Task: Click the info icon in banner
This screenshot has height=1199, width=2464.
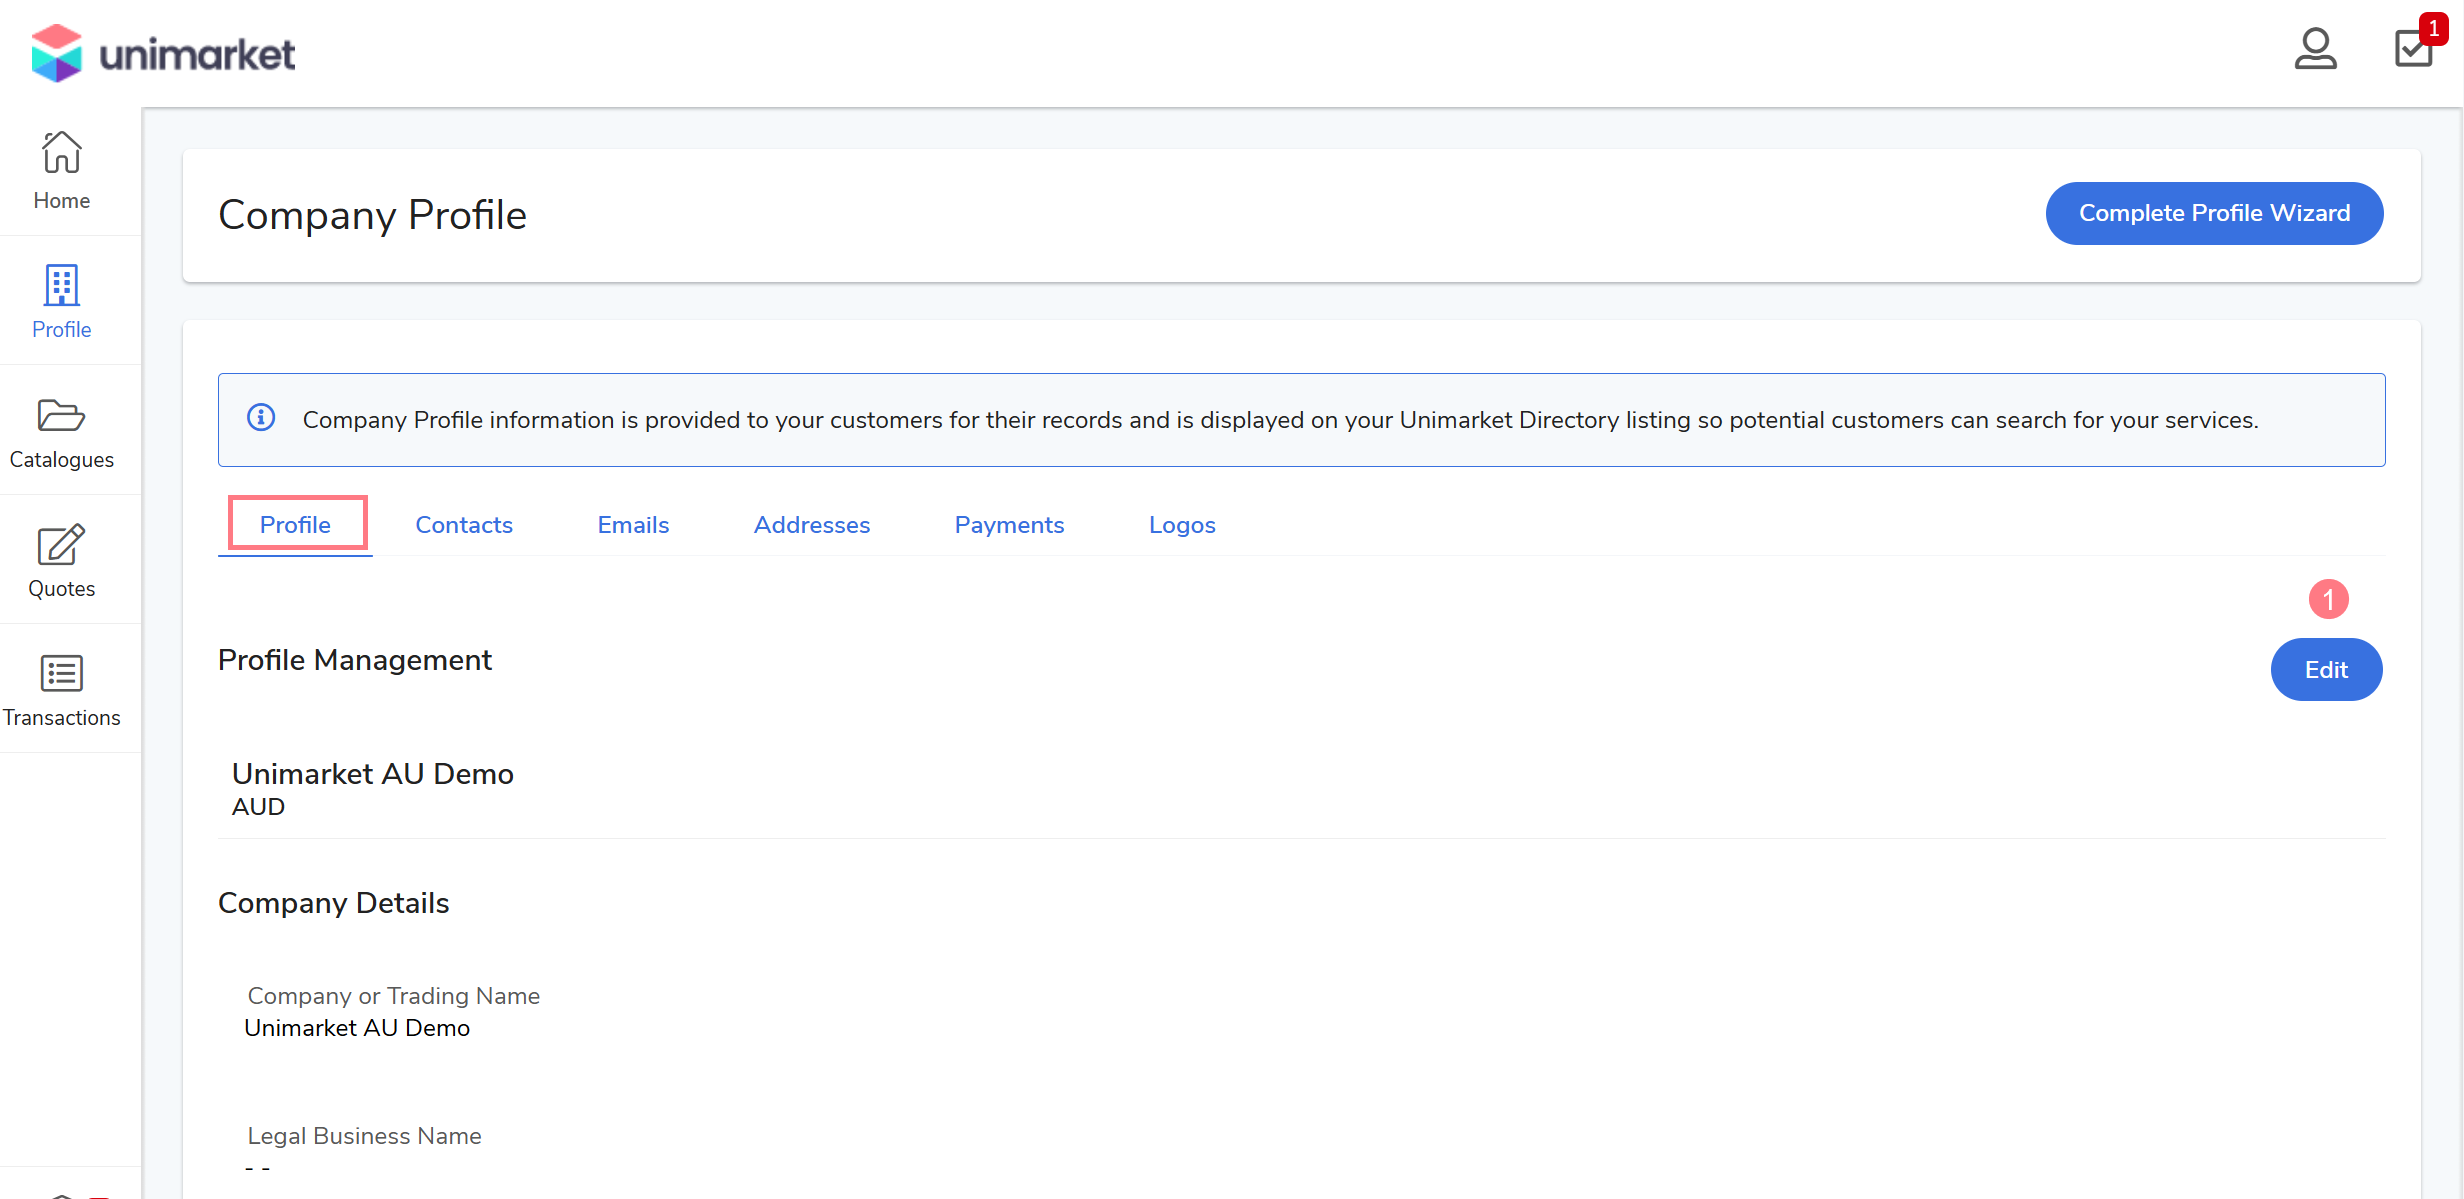Action: 261,418
